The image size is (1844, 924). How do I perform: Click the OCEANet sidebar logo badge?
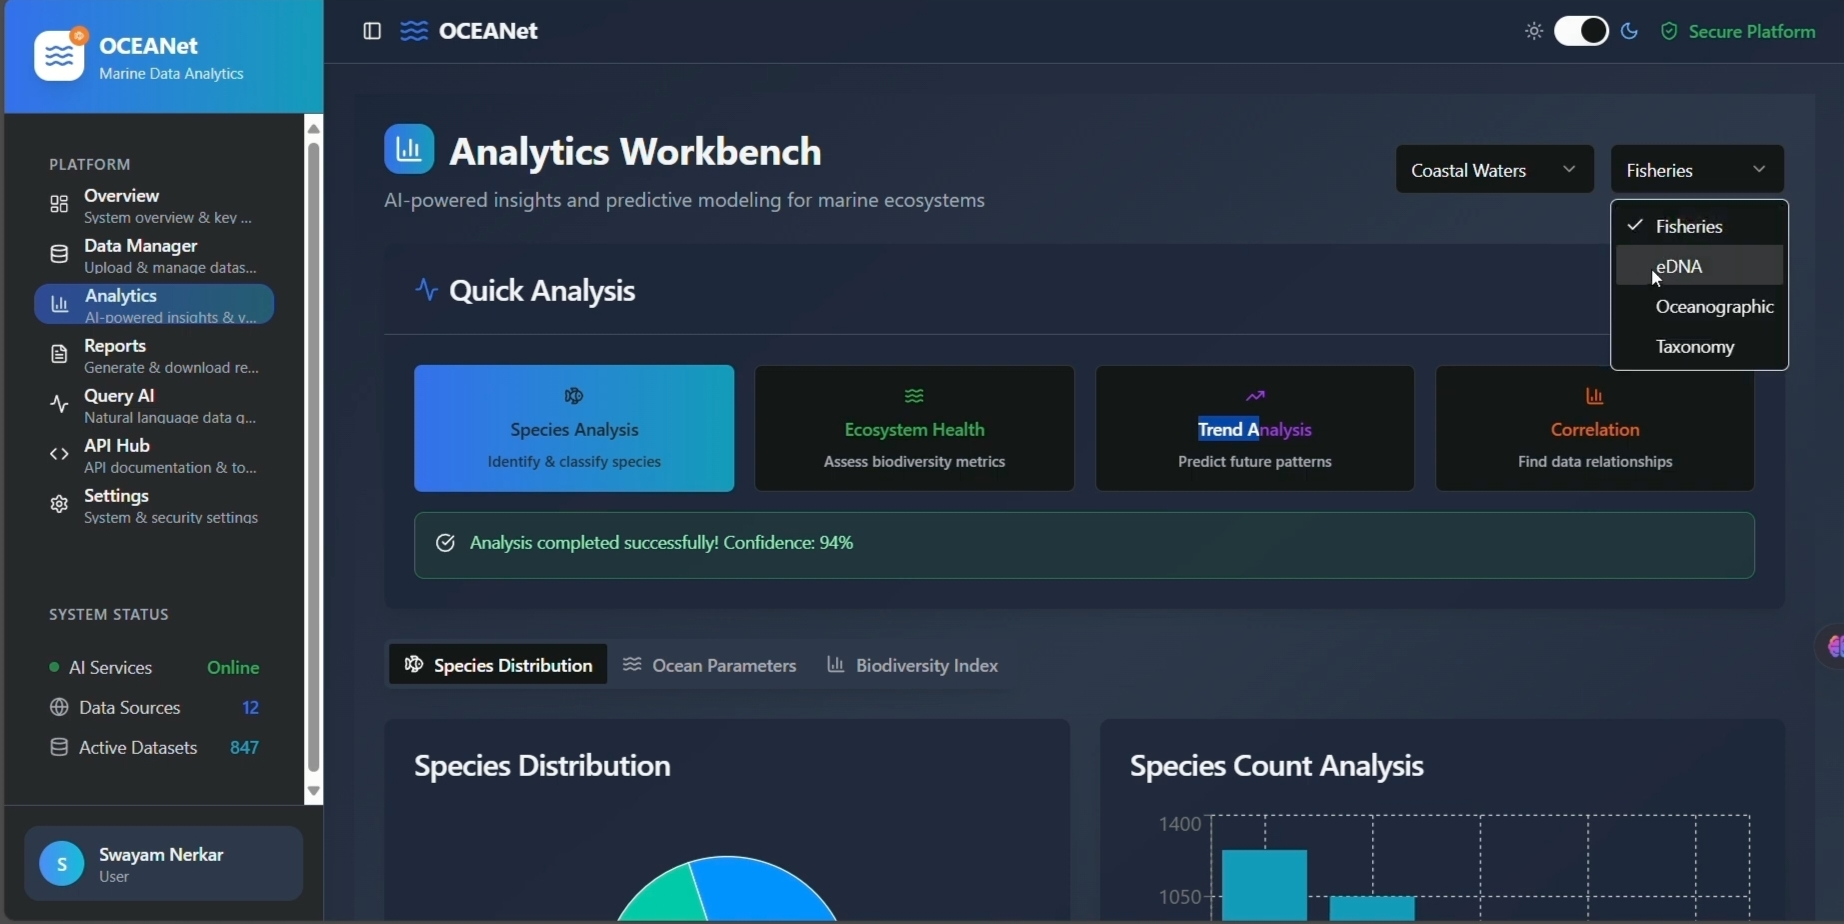tap(60, 56)
